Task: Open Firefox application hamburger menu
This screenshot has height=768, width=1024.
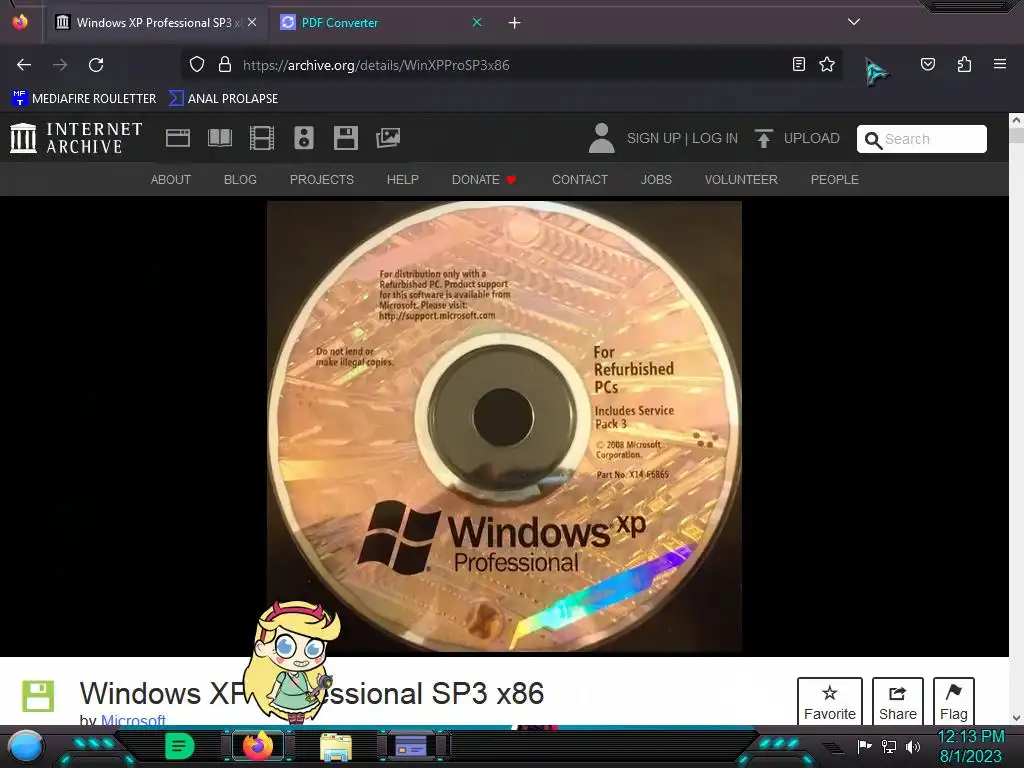Action: coord(1000,64)
